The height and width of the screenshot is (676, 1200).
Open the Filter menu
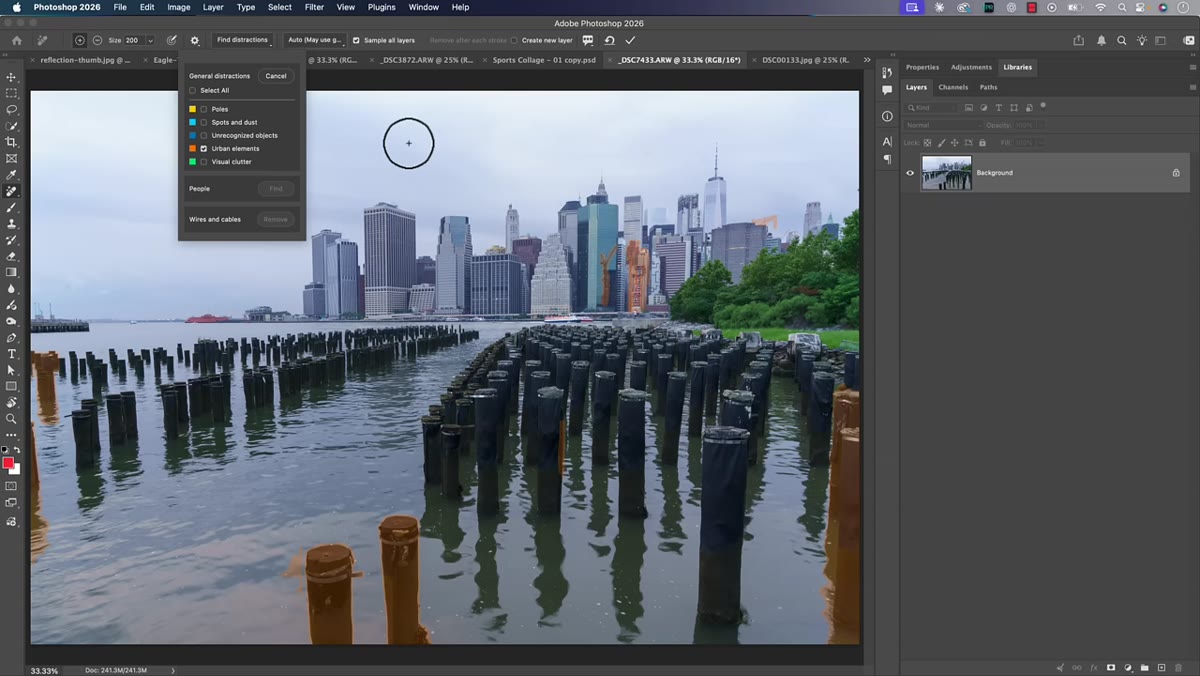pyautogui.click(x=314, y=7)
